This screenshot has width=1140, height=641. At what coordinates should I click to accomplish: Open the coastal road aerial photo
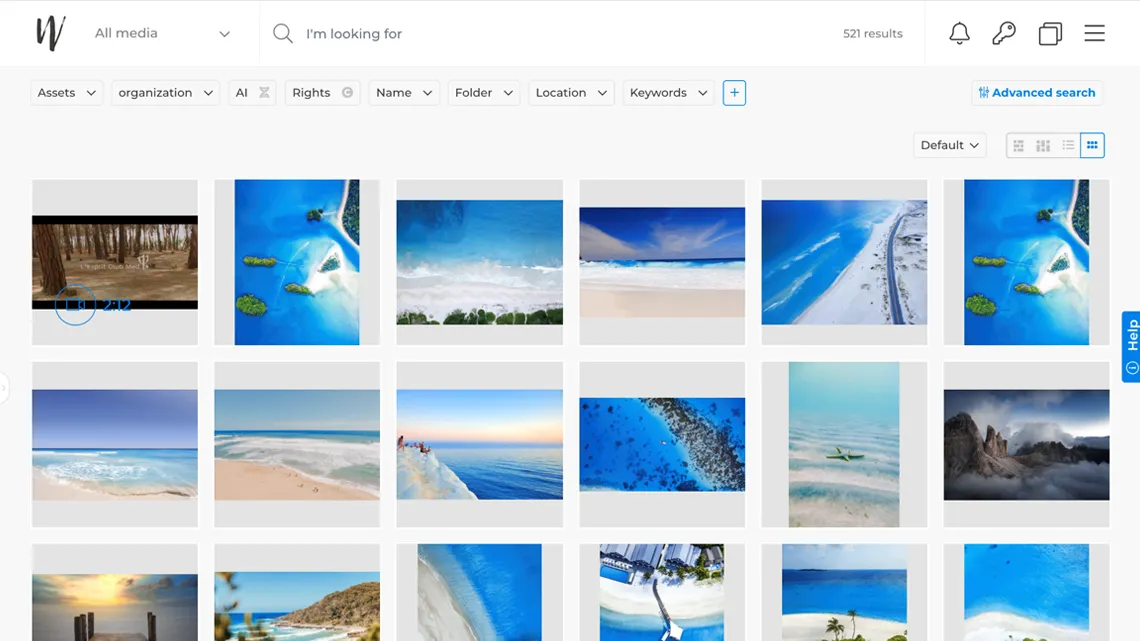coord(844,262)
